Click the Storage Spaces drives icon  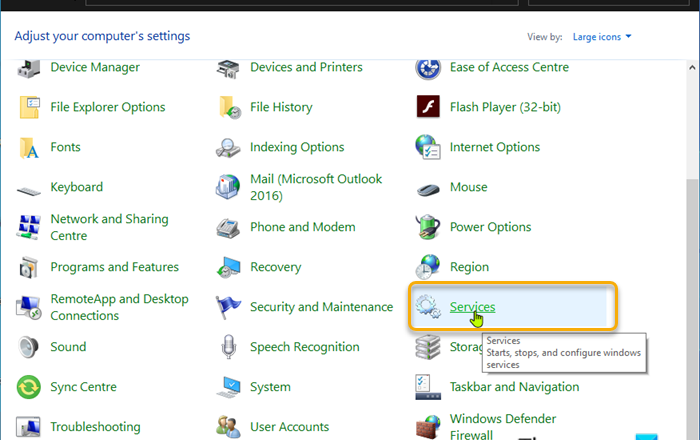pyautogui.click(x=428, y=347)
